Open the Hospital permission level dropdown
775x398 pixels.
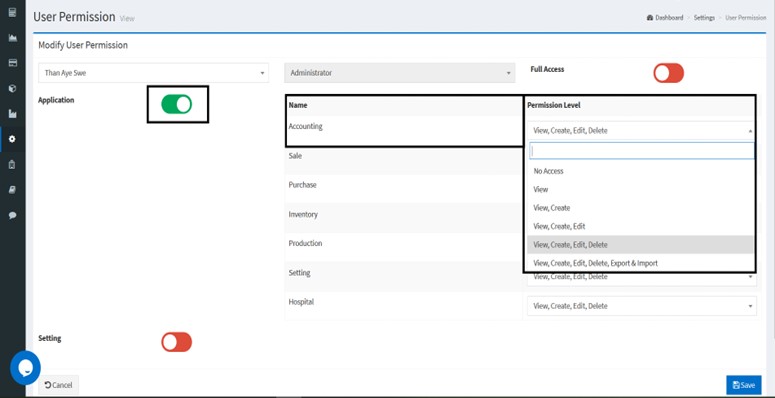642,306
